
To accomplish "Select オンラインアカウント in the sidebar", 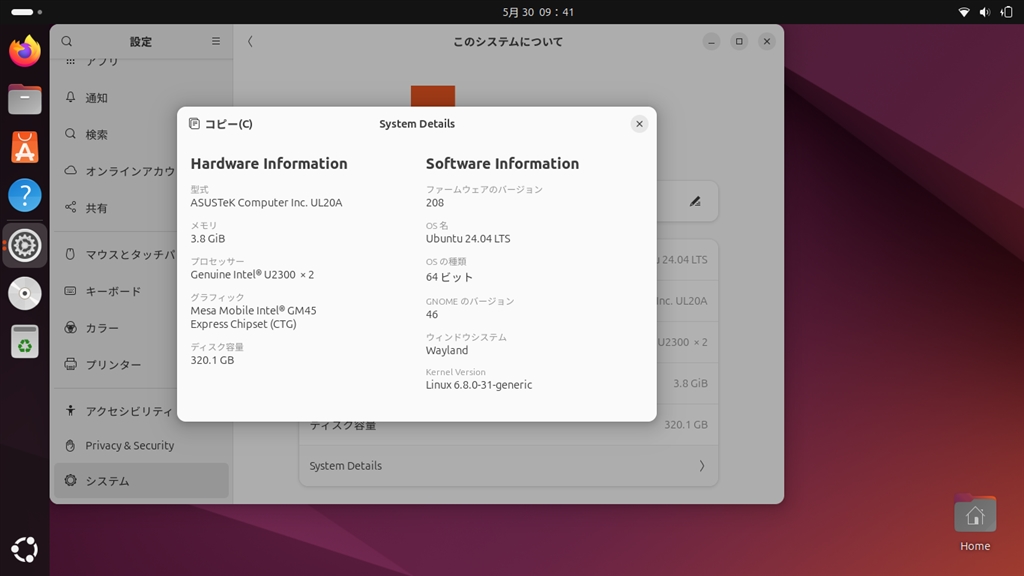I will (141, 171).
